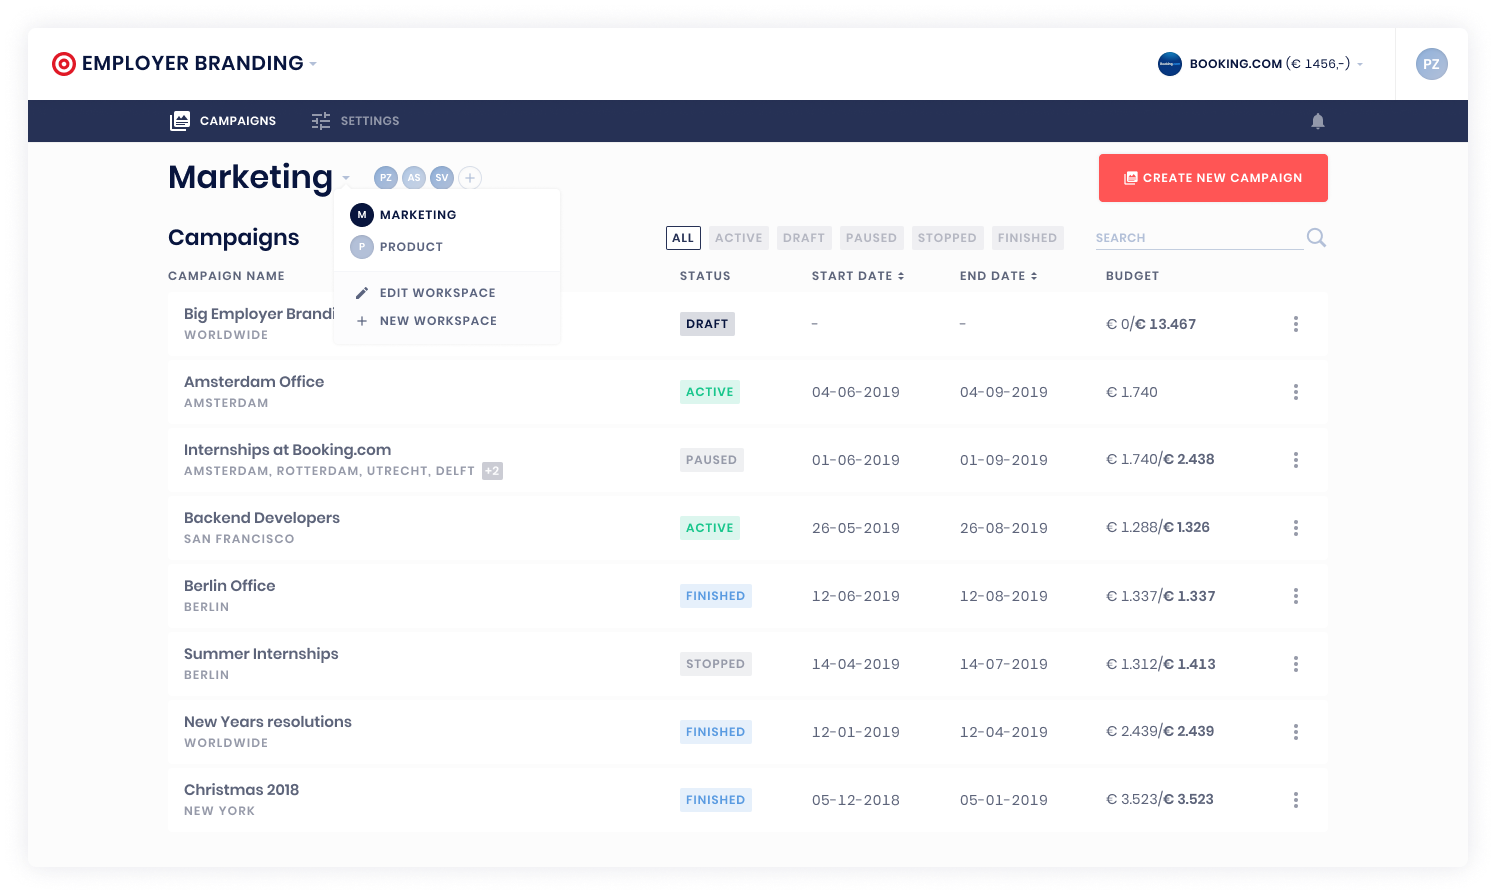The width and height of the screenshot is (1496, 895).
Task: Open row options for New Years resolutions
Action: click(1296, 732)
